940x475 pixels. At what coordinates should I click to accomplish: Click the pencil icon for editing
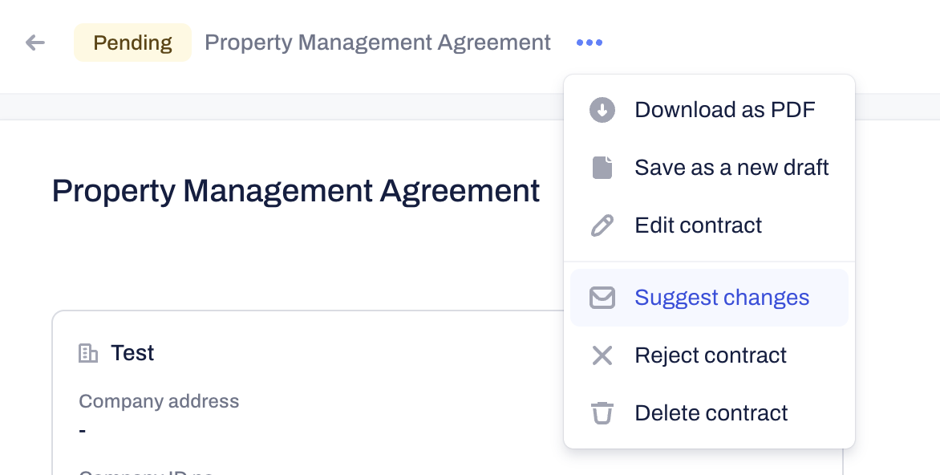(602, 226)
